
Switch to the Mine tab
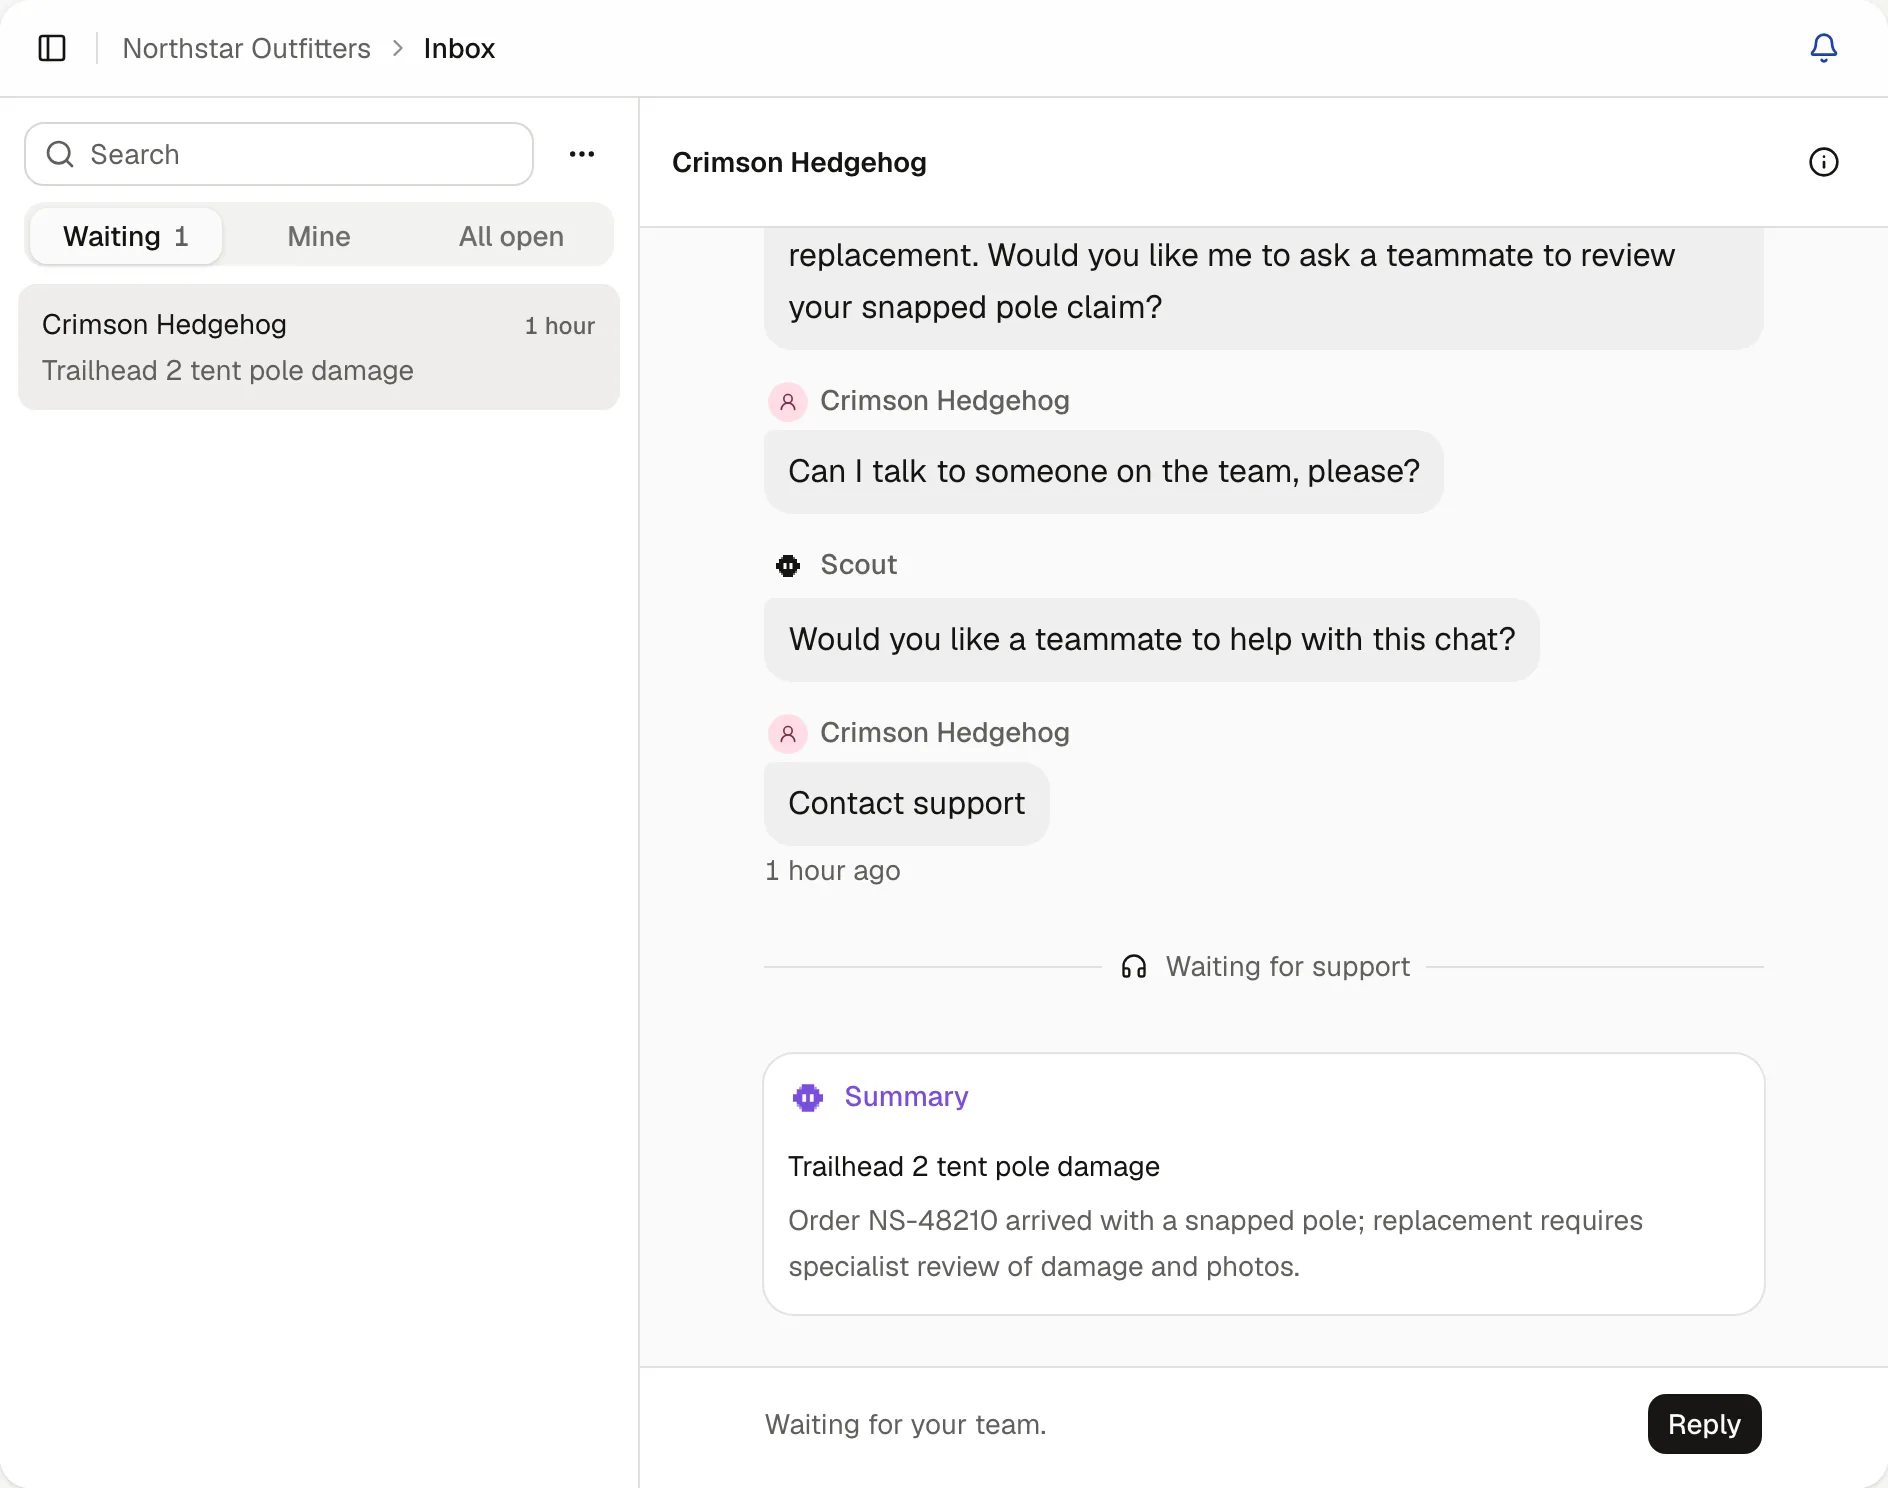[319, 236]
